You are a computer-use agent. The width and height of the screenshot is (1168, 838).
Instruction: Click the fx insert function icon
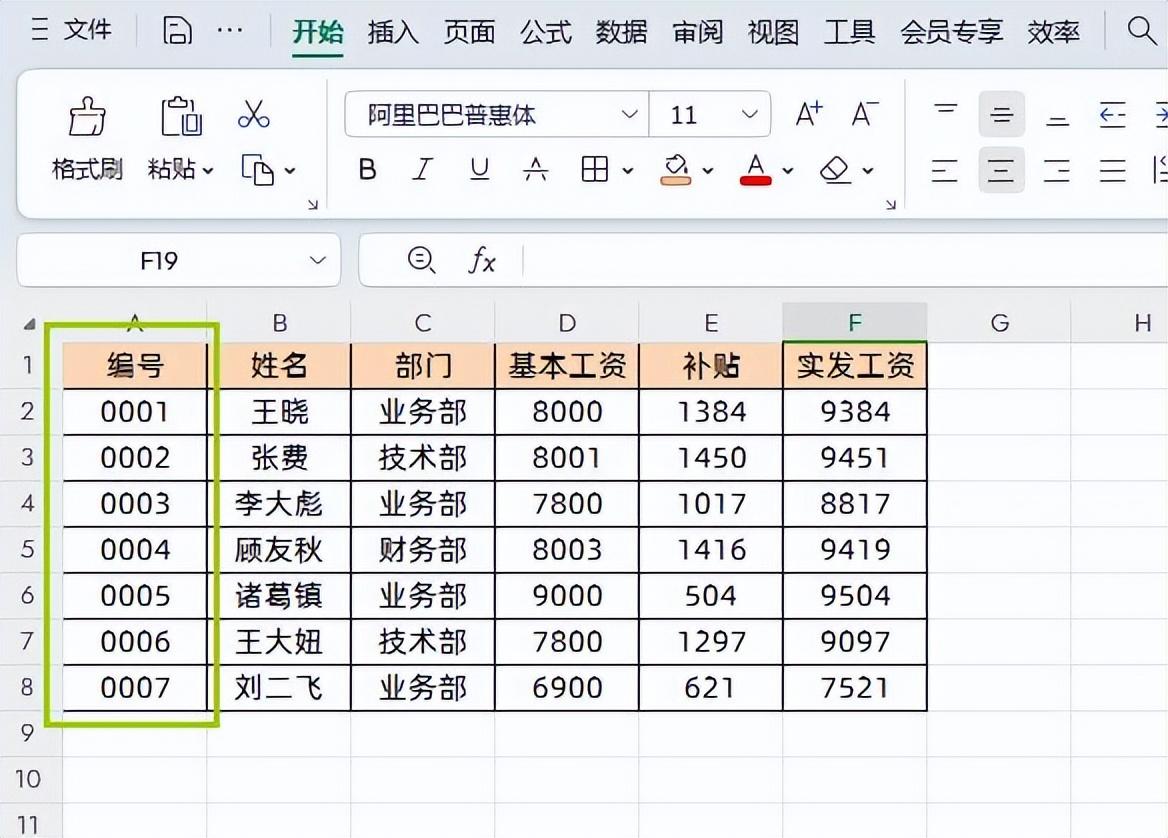point(482,260)
